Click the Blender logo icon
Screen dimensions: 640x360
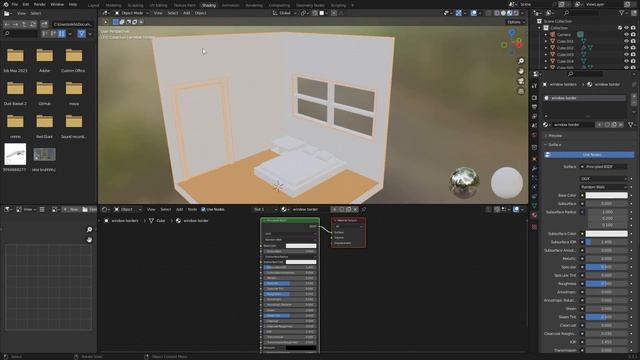tap(6, 4)
